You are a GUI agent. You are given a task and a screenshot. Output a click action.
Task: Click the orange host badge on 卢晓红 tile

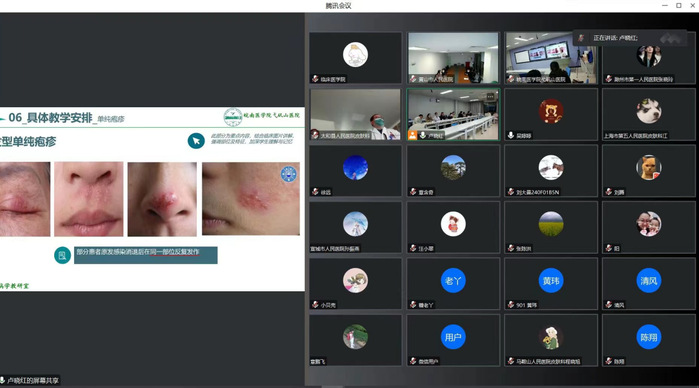413,135
